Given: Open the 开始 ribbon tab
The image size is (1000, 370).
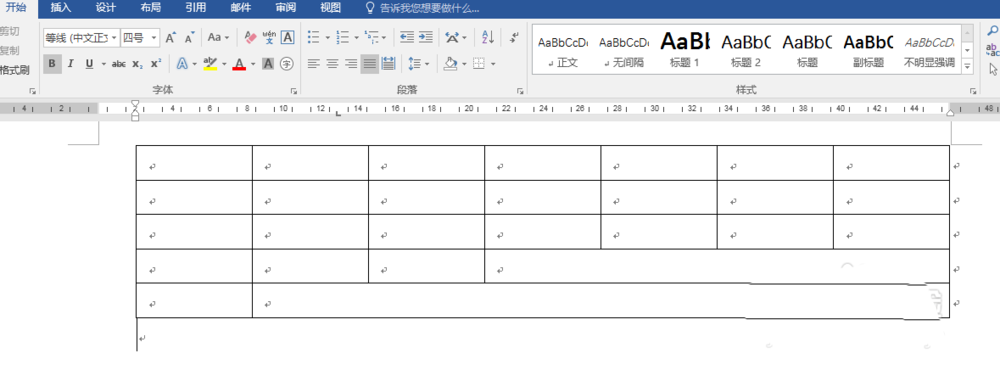Looking at the screenshot, I should [x=16, y=8].
